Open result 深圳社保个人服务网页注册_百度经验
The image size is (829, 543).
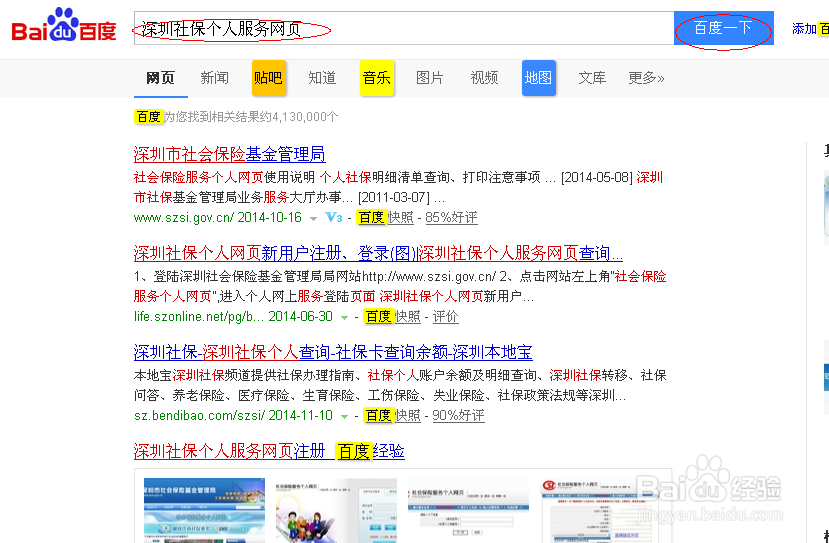coord(269,451)
